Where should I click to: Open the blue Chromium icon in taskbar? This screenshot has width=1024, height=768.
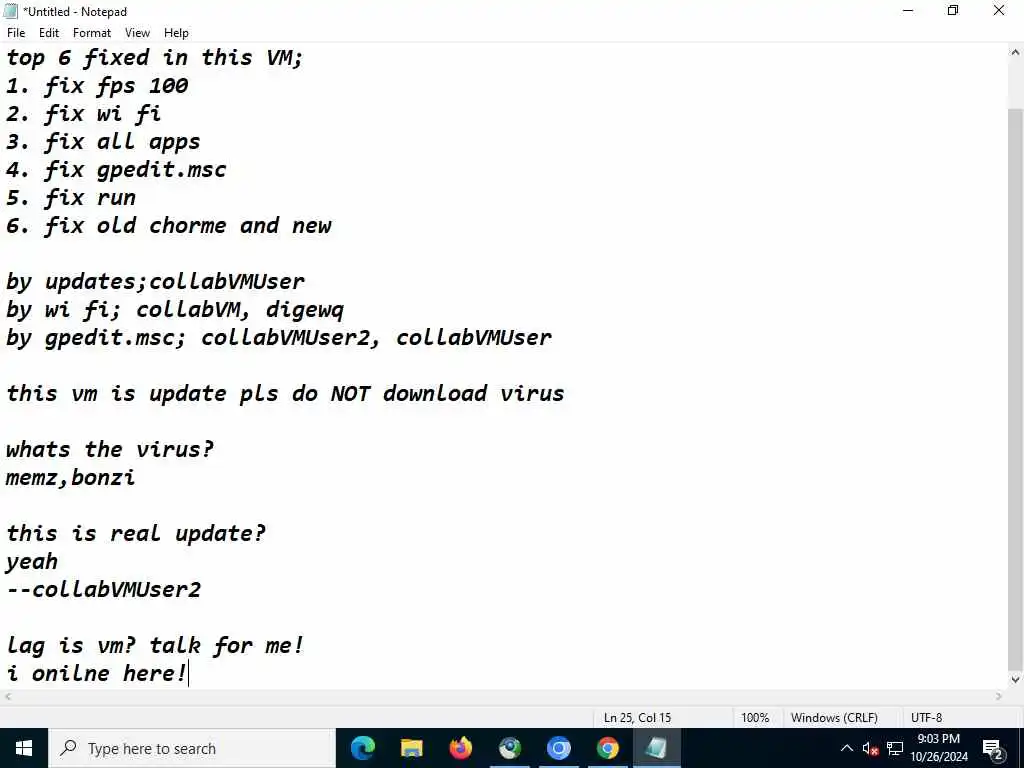coord(558,748)
